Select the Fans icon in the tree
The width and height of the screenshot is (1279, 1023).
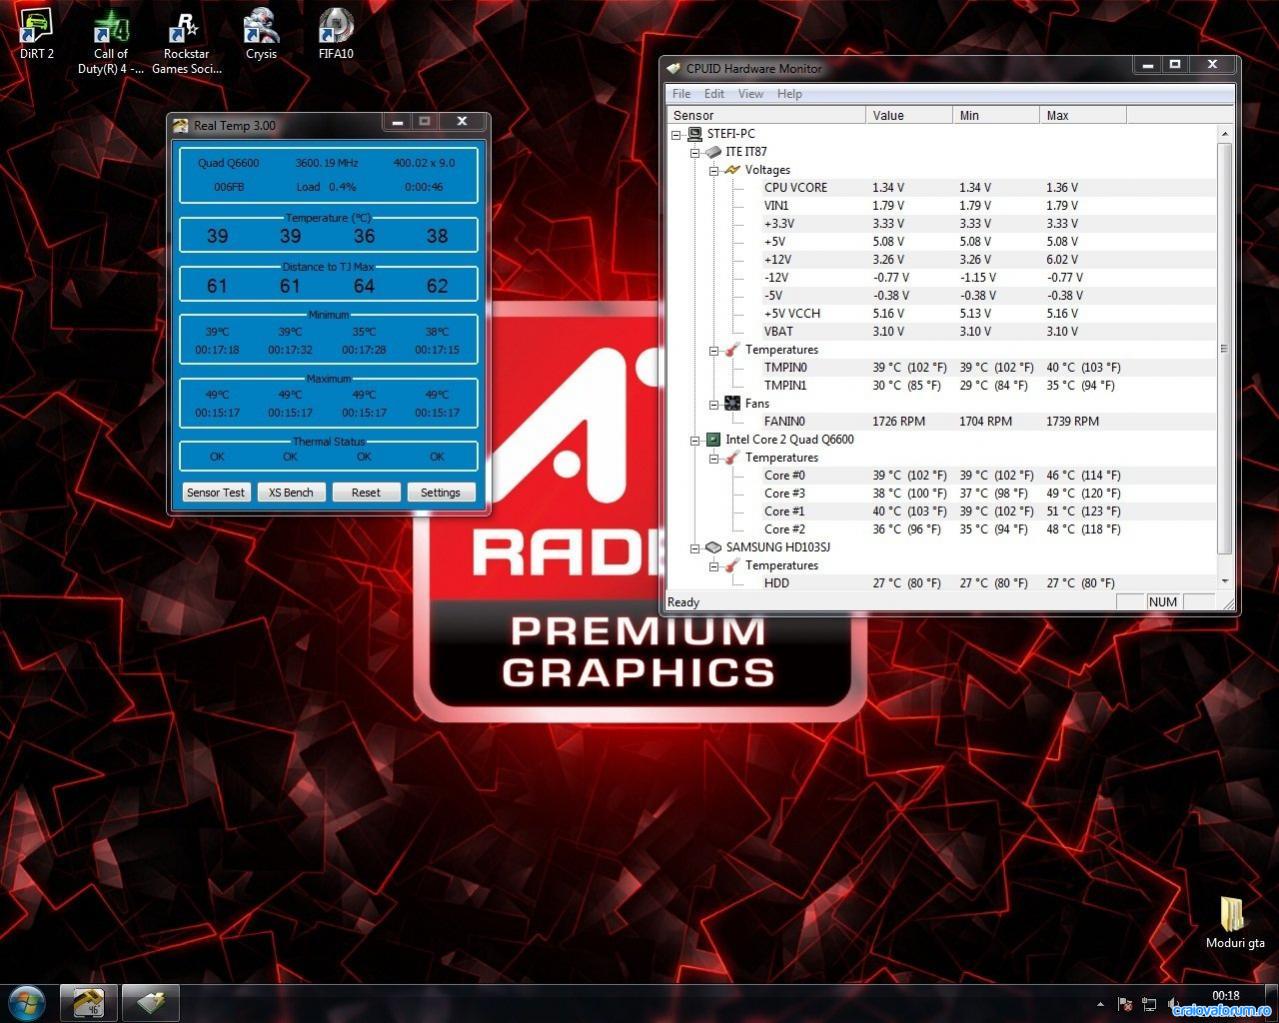(732, 404)
